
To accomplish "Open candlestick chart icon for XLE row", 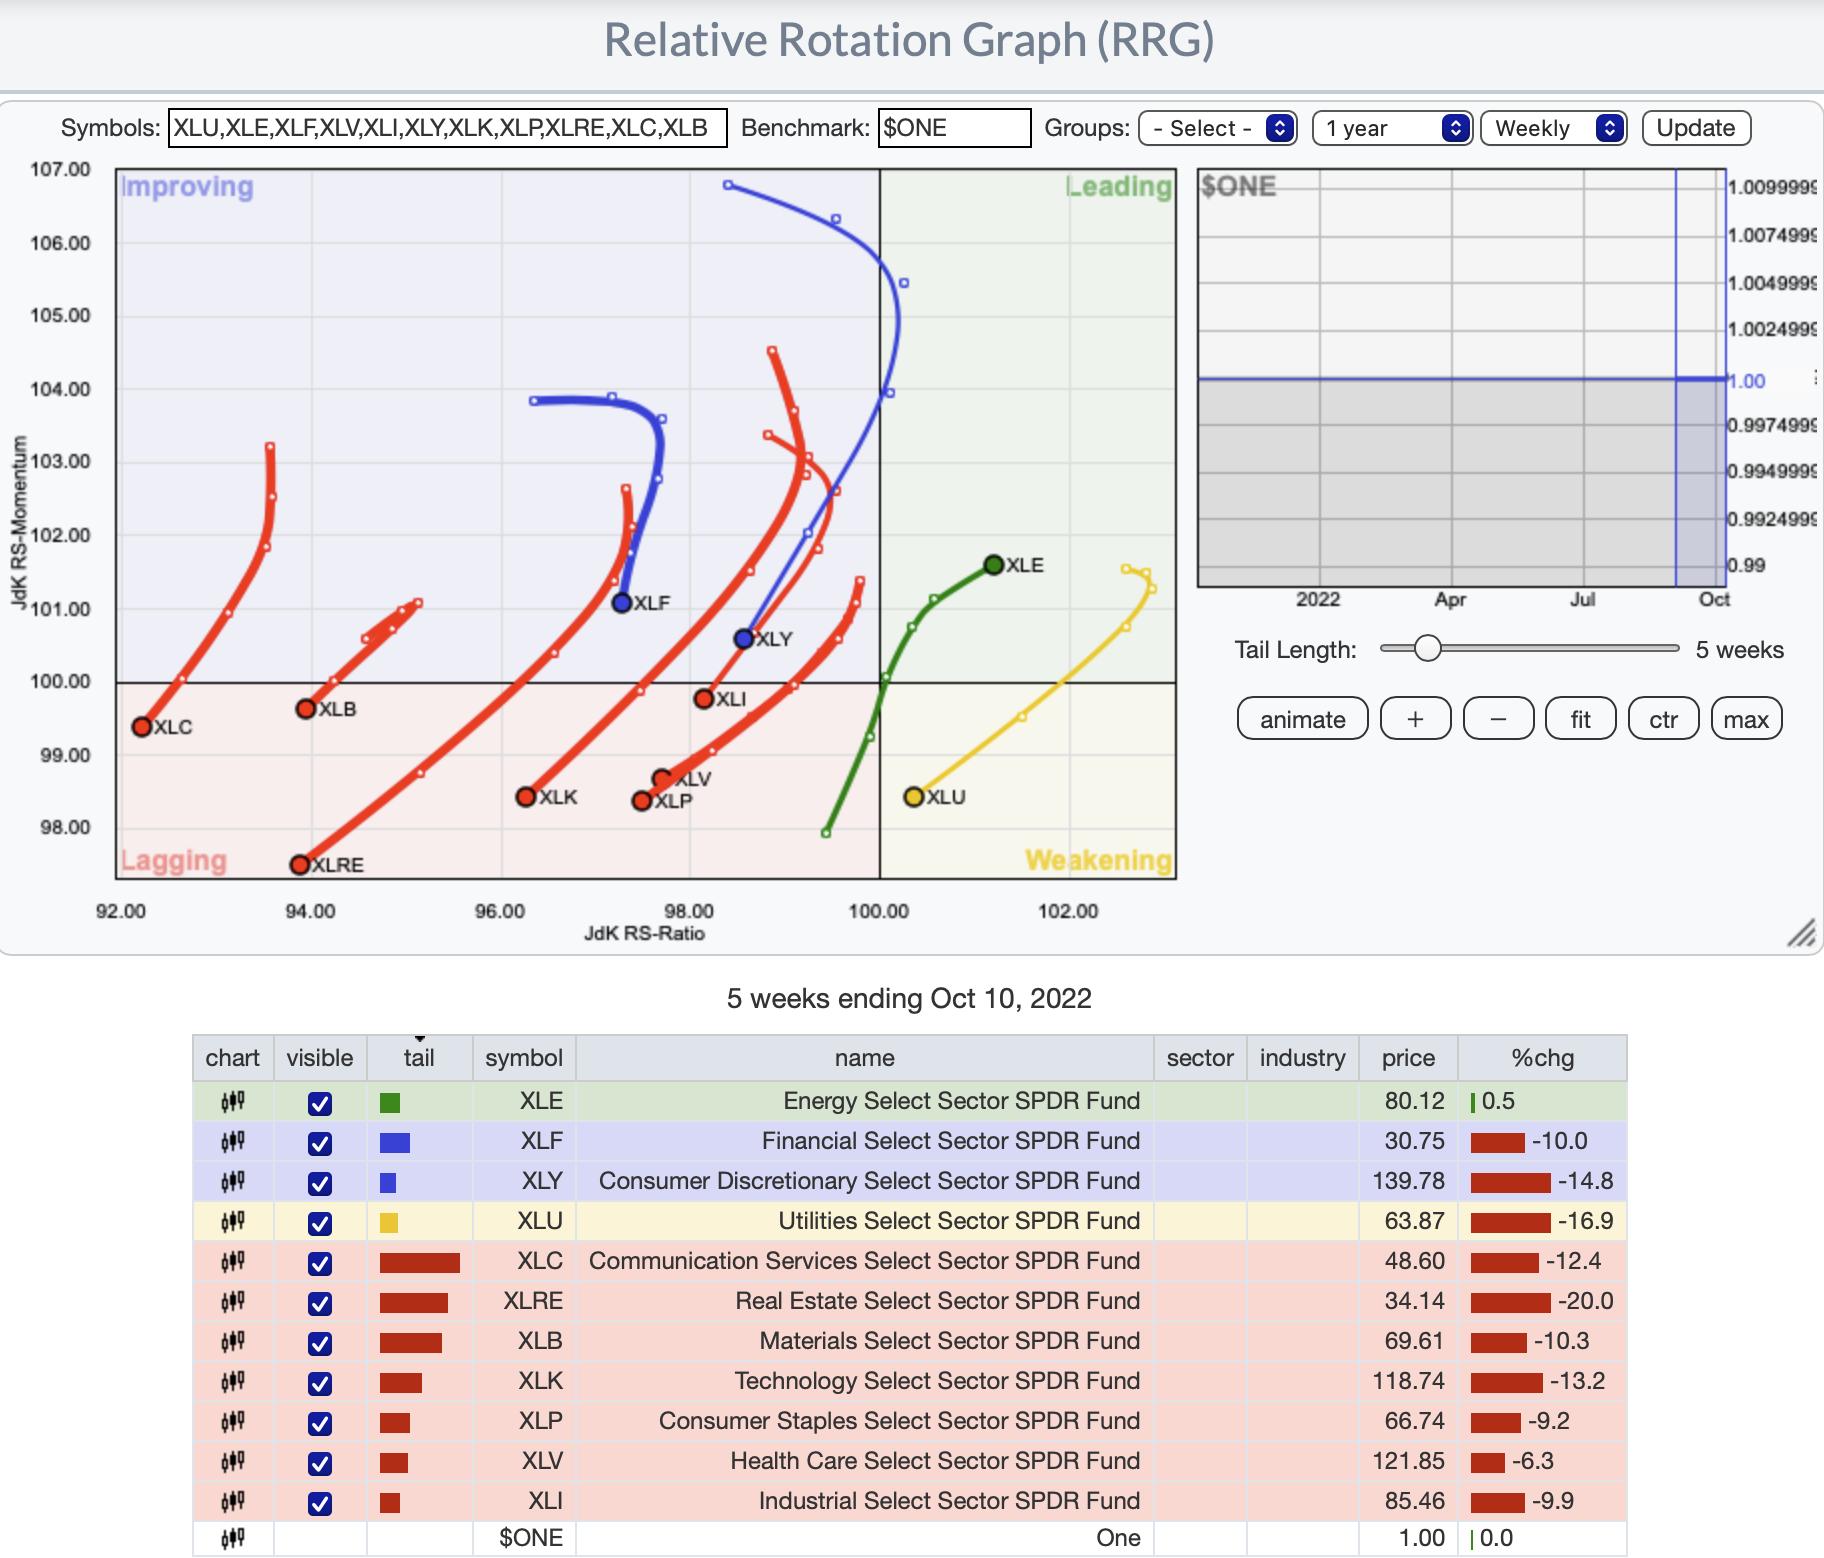I will click(x=232, y=1102).
